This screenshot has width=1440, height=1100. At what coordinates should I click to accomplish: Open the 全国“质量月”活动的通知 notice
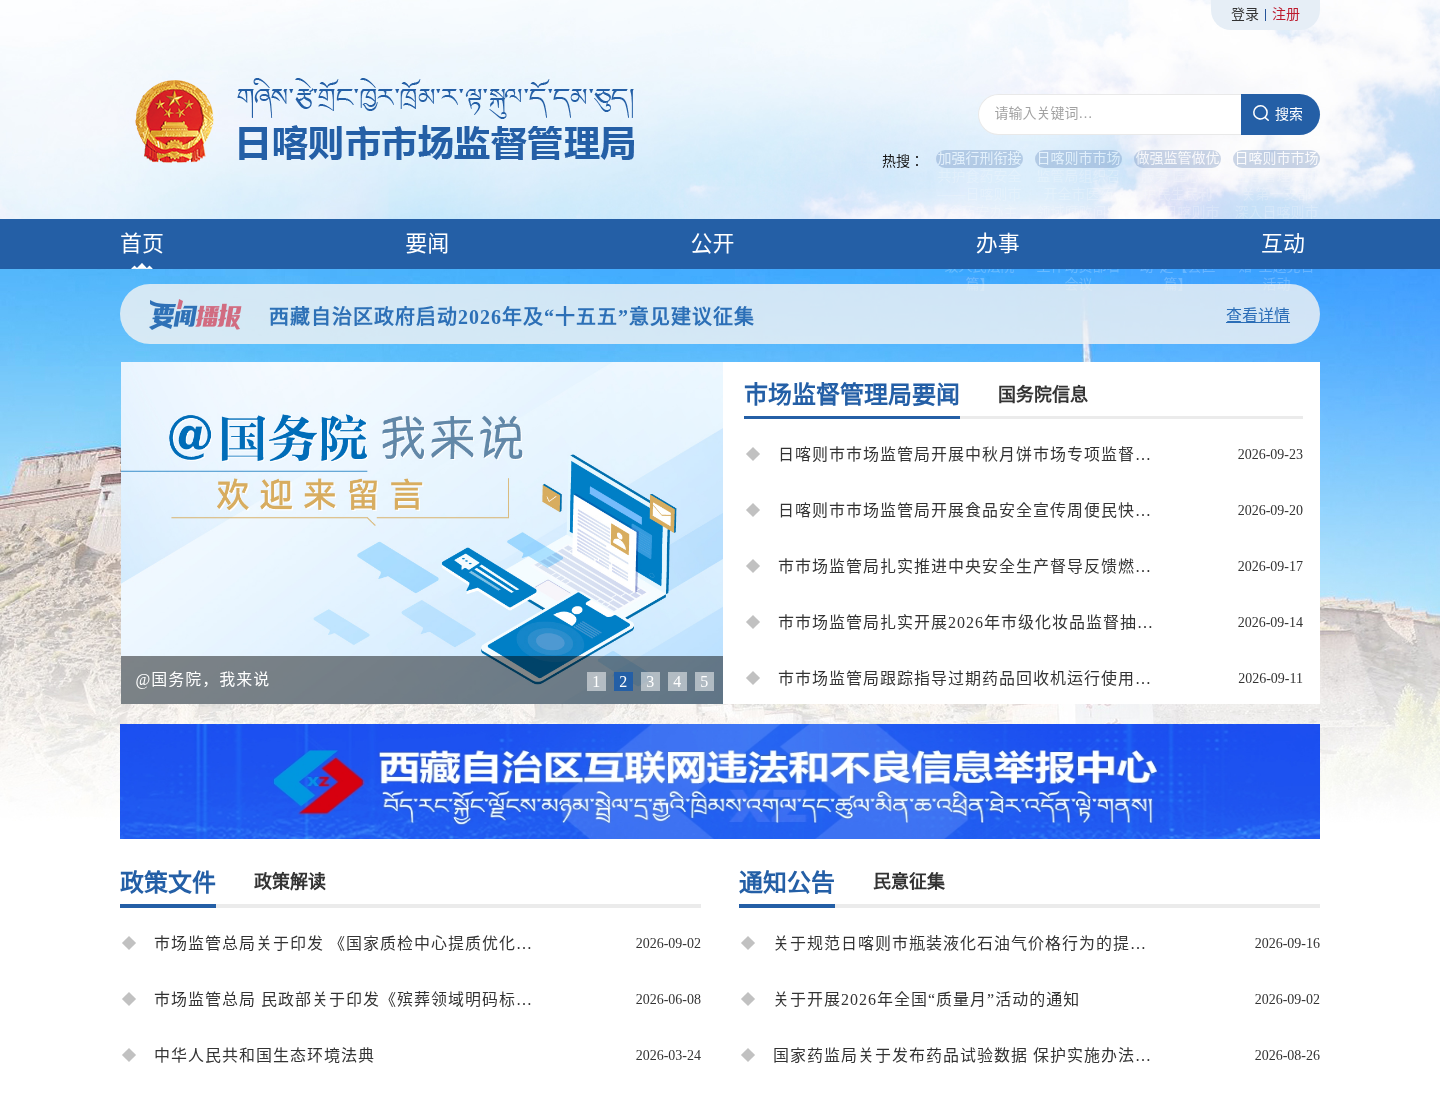click(x=926, y=999)
